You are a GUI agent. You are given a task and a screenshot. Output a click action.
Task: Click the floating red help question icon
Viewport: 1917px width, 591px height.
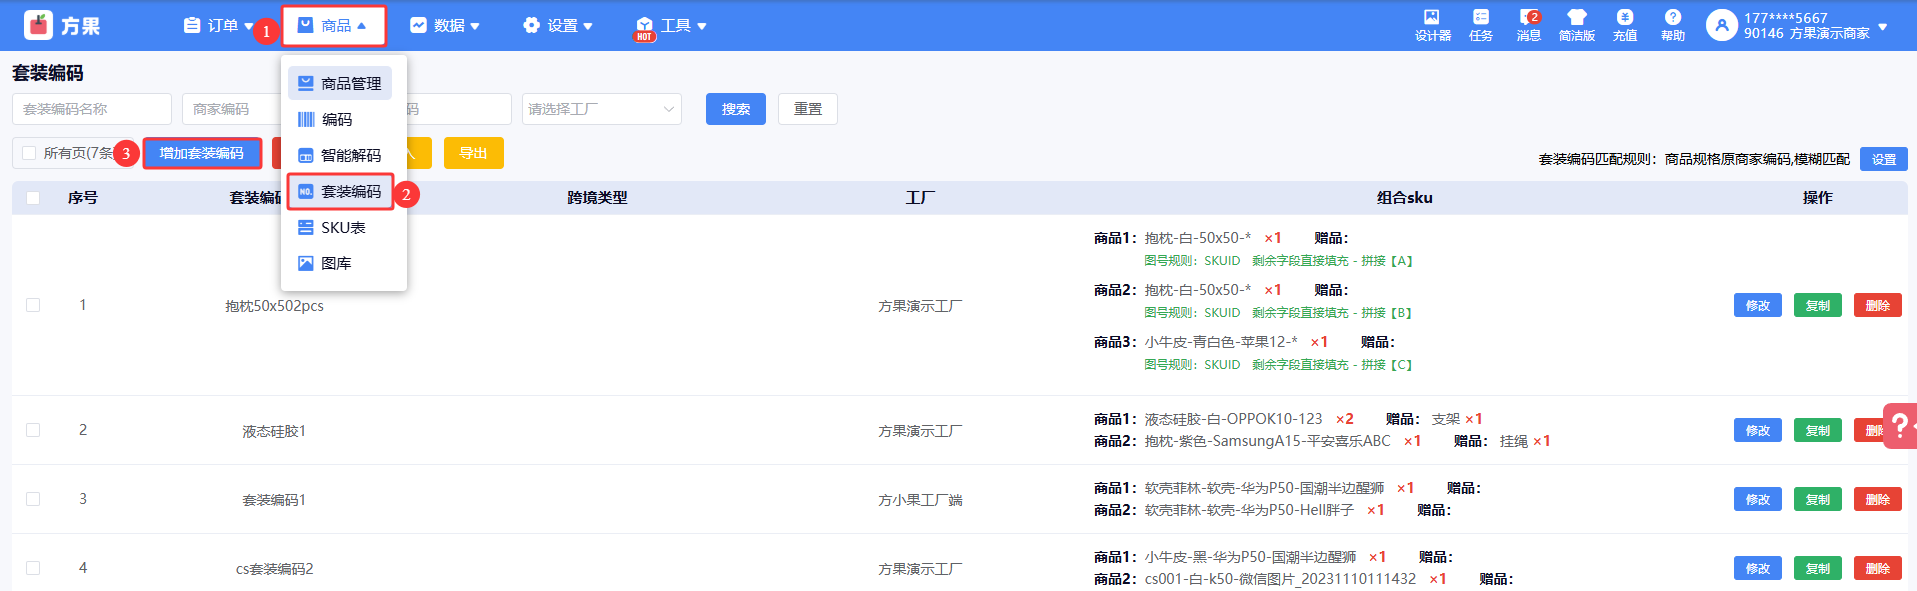coord(1899,425)
